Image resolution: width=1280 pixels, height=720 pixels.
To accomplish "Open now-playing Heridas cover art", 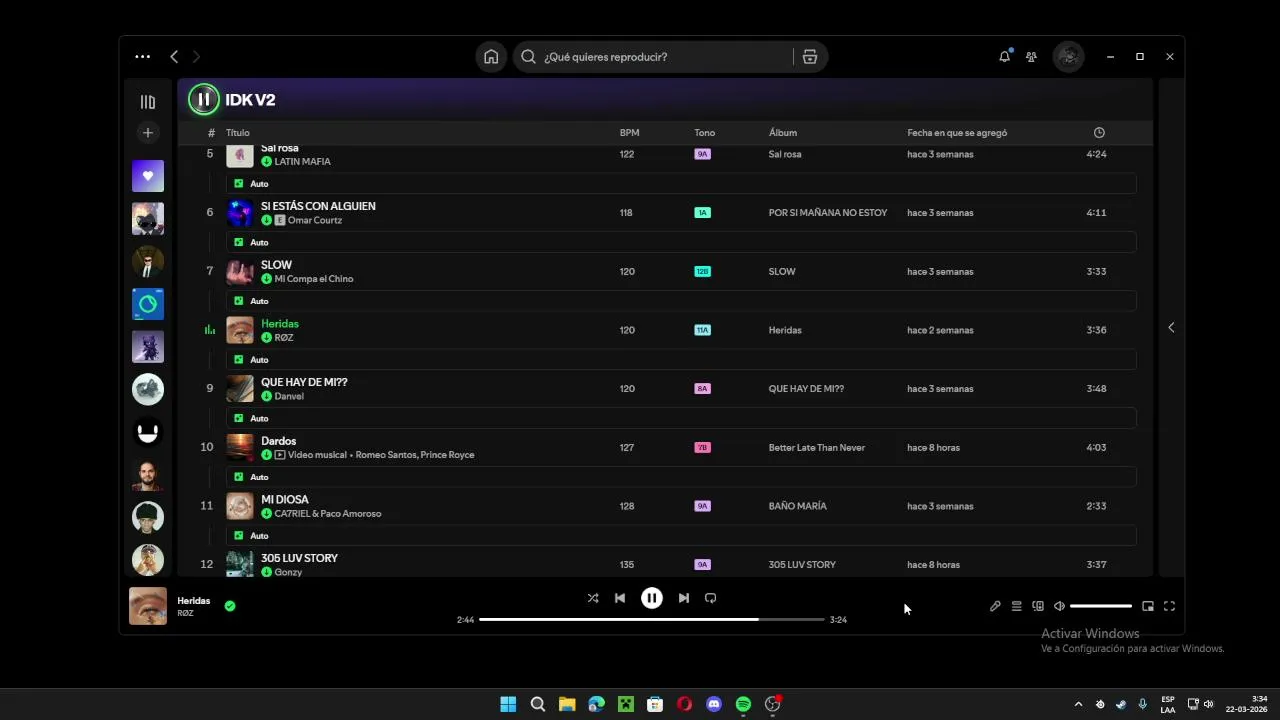I will (x=148, y=606).
